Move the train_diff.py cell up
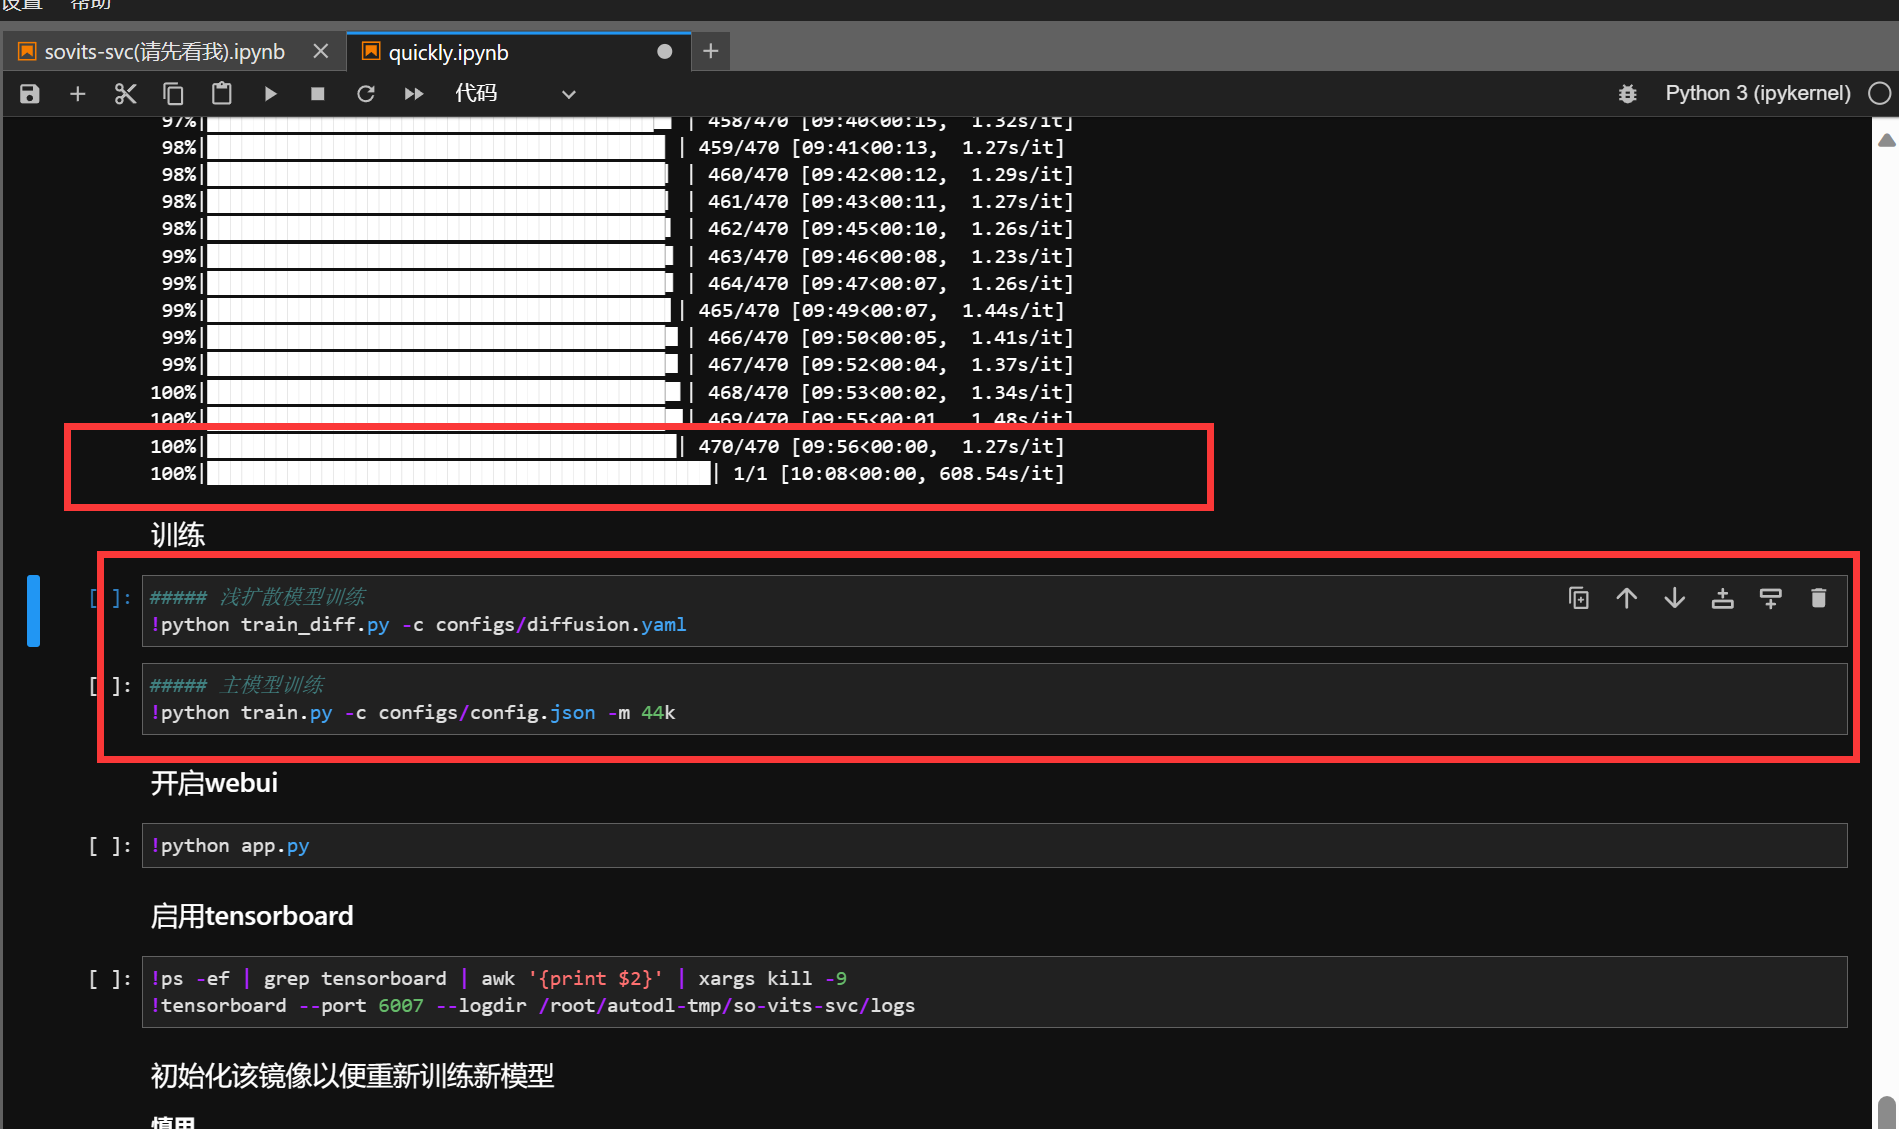Viewport: 1899px width, 1129px height. (x=1627, y=598)
